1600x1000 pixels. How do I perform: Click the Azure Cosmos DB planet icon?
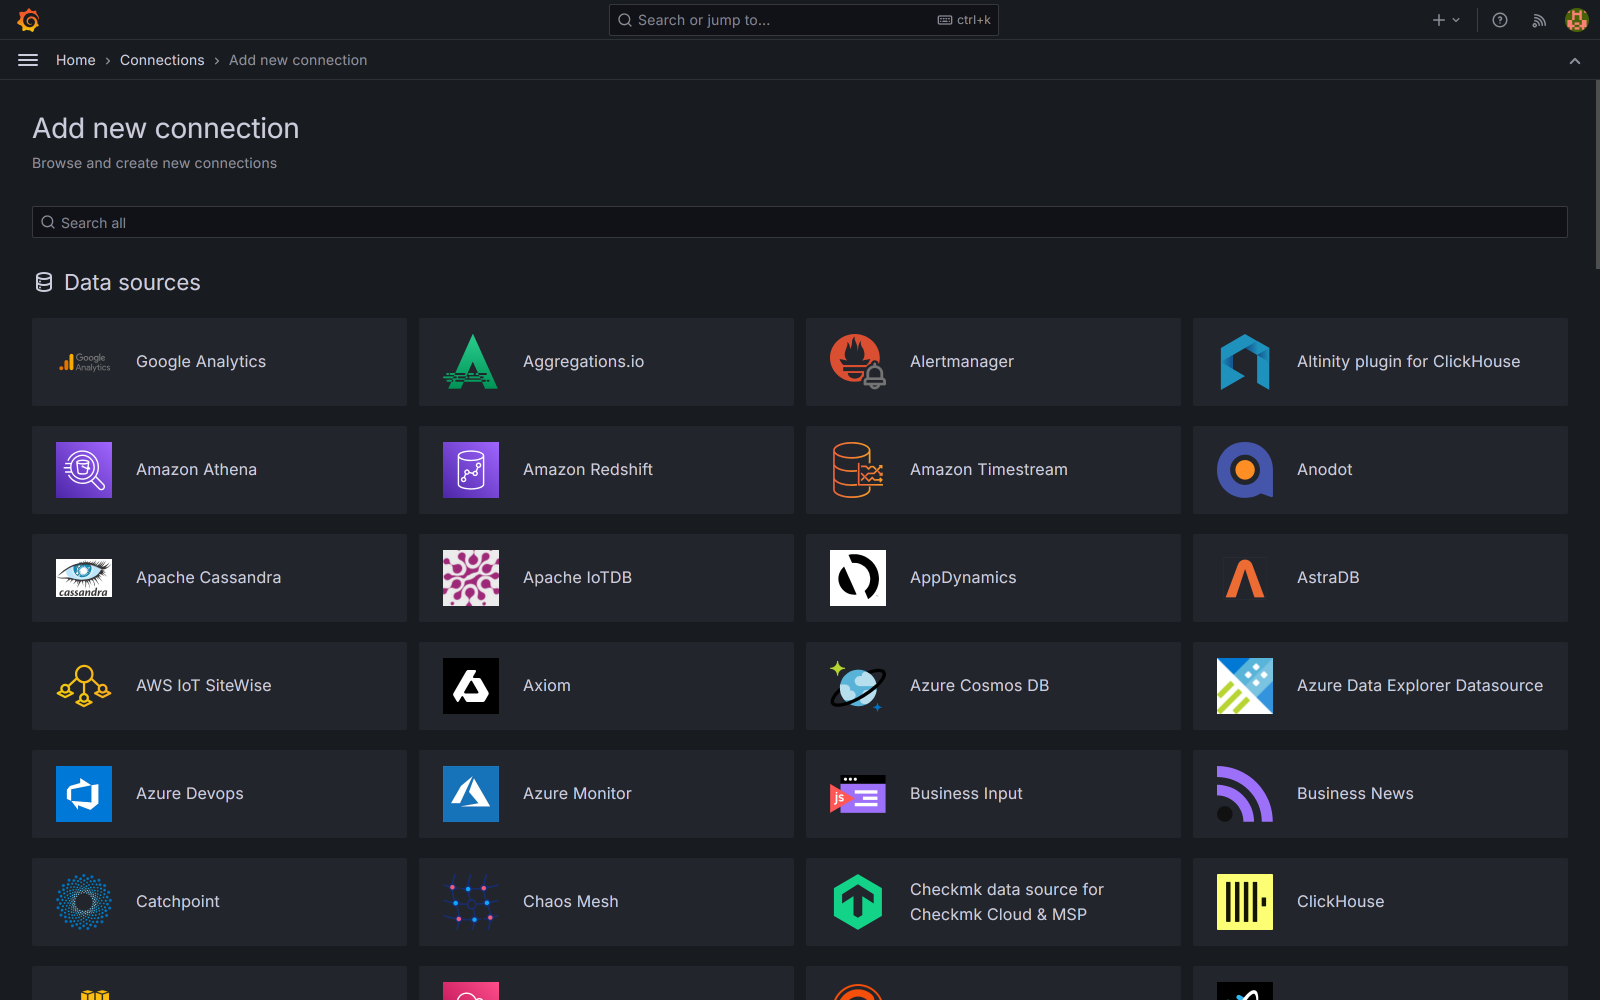pyautogui.click(x=858, y=686)
